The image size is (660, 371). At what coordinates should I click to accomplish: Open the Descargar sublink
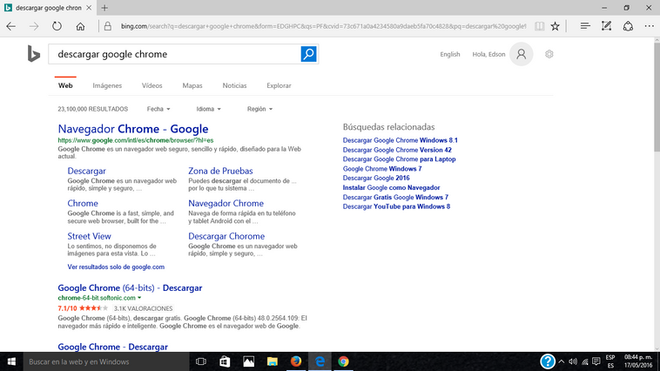pos(87,171)
